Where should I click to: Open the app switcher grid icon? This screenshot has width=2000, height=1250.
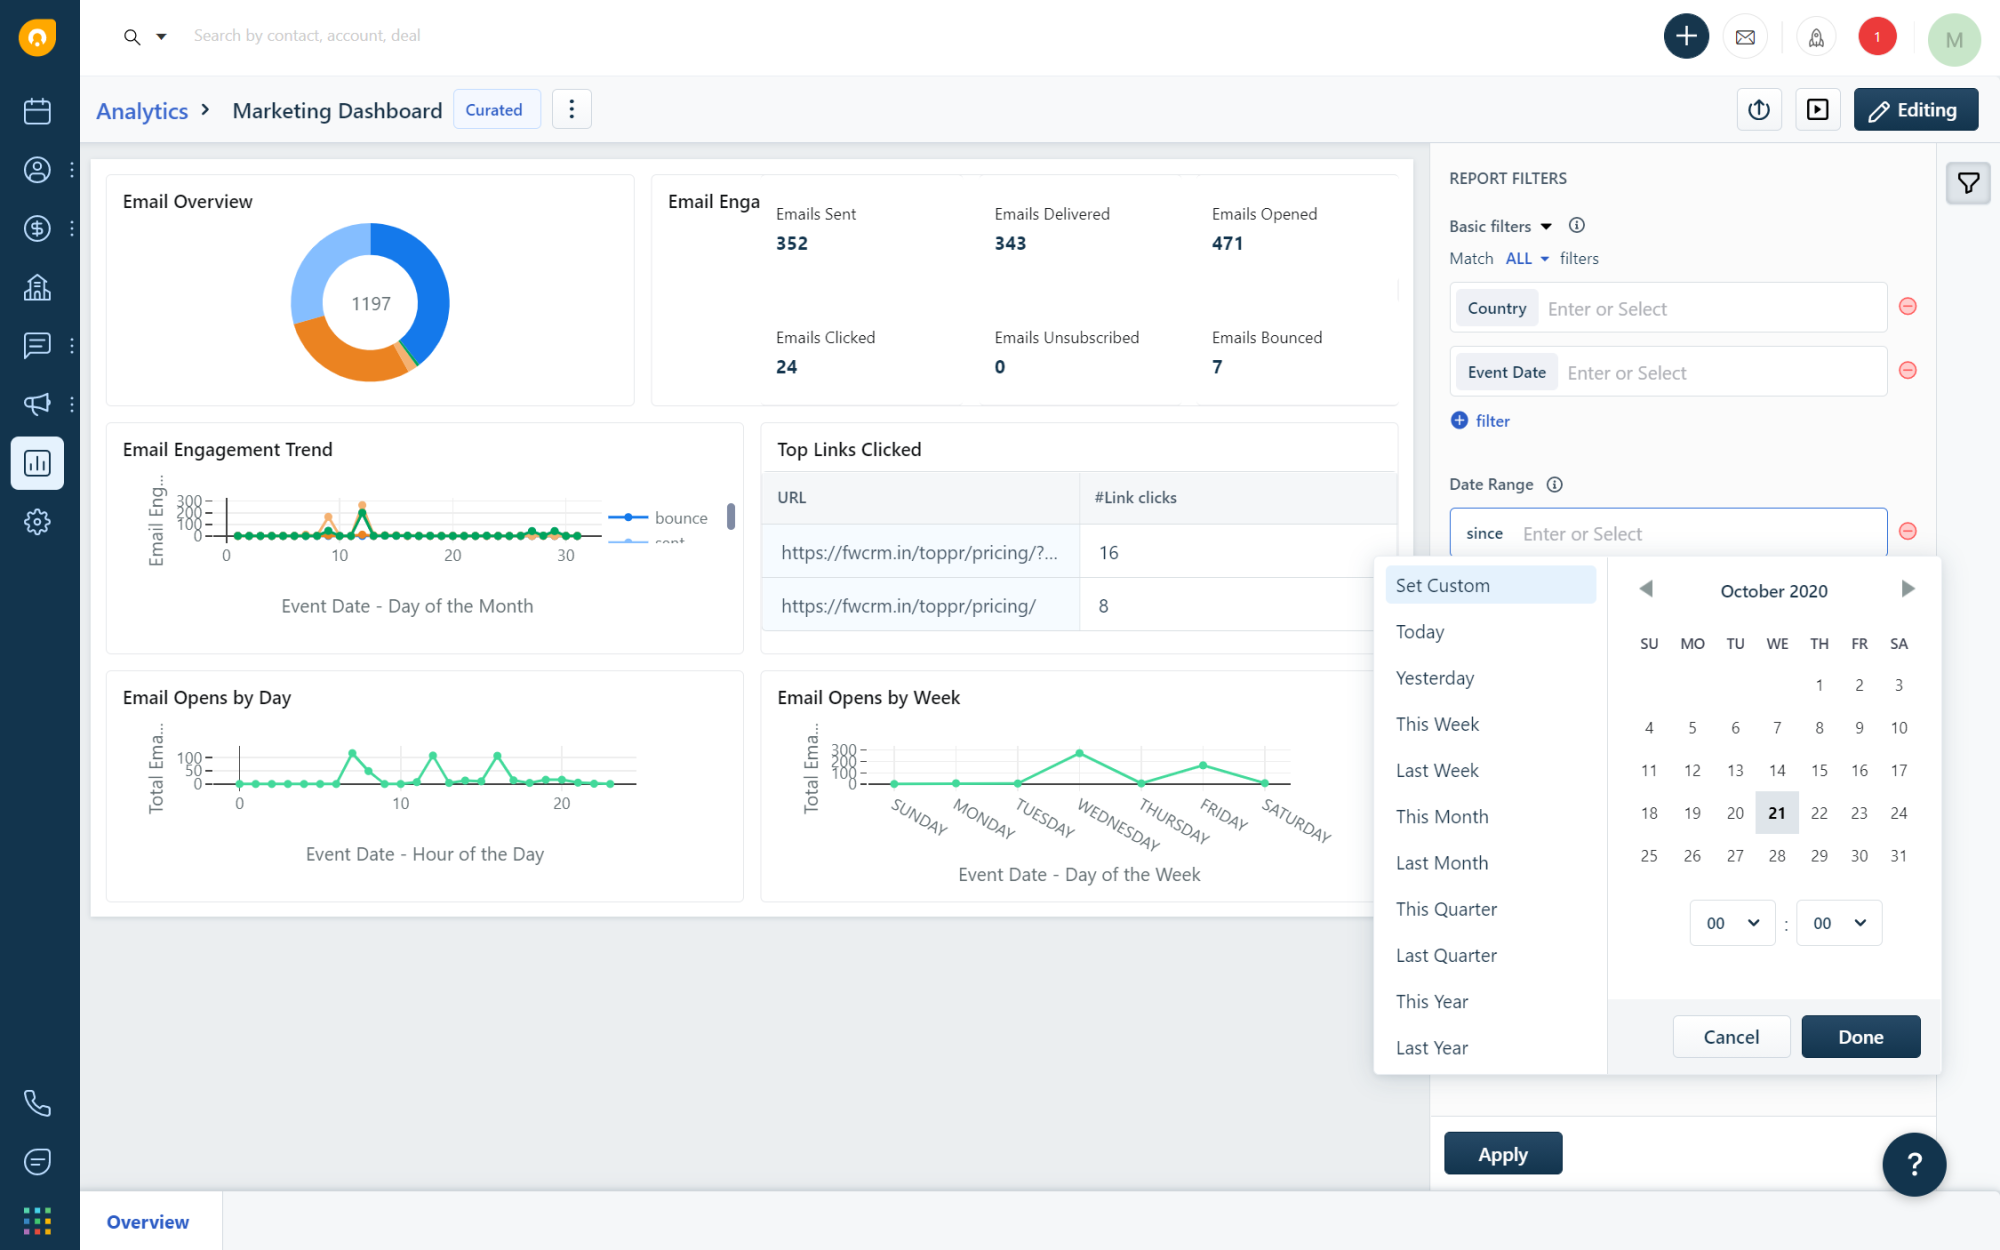point(37,1220)
